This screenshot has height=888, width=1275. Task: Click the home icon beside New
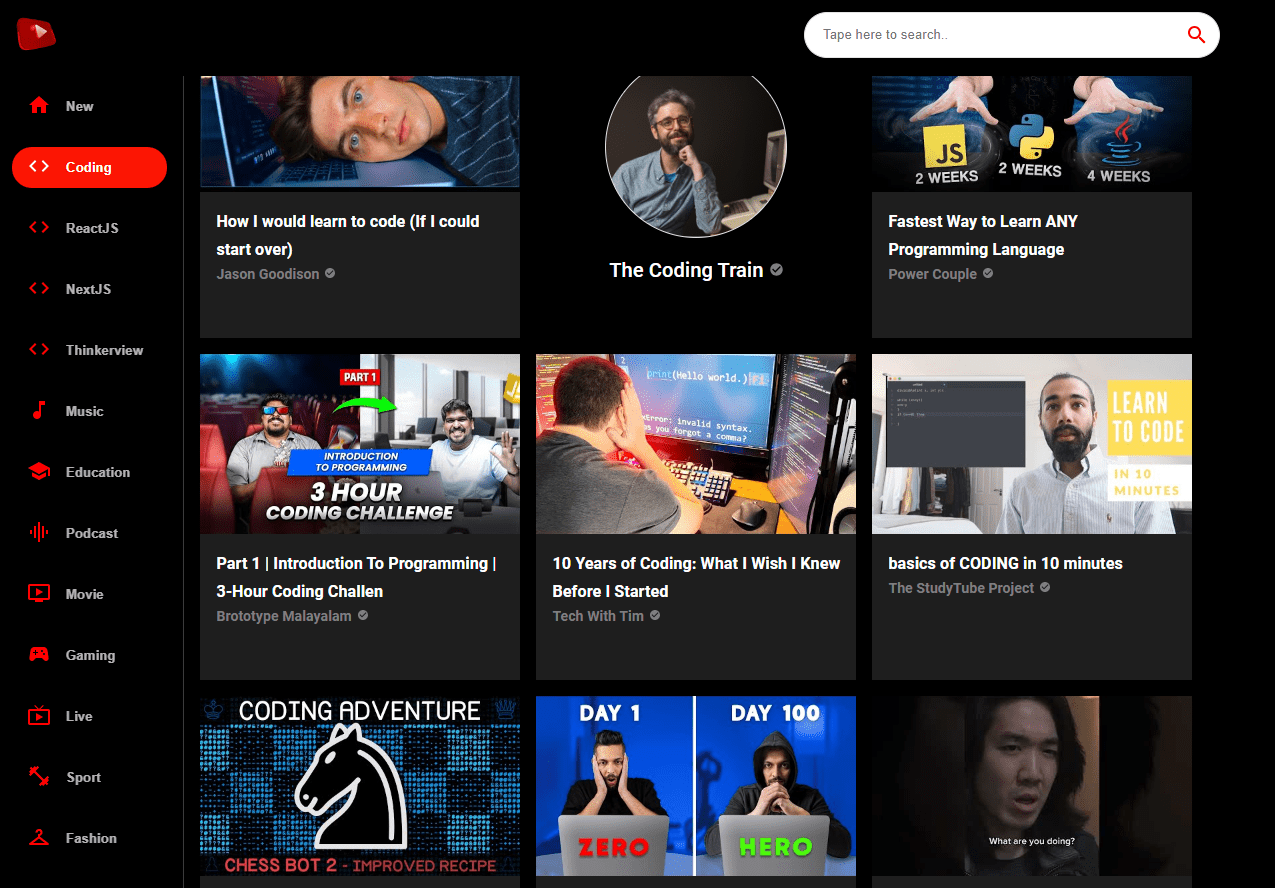coord(39,106)
